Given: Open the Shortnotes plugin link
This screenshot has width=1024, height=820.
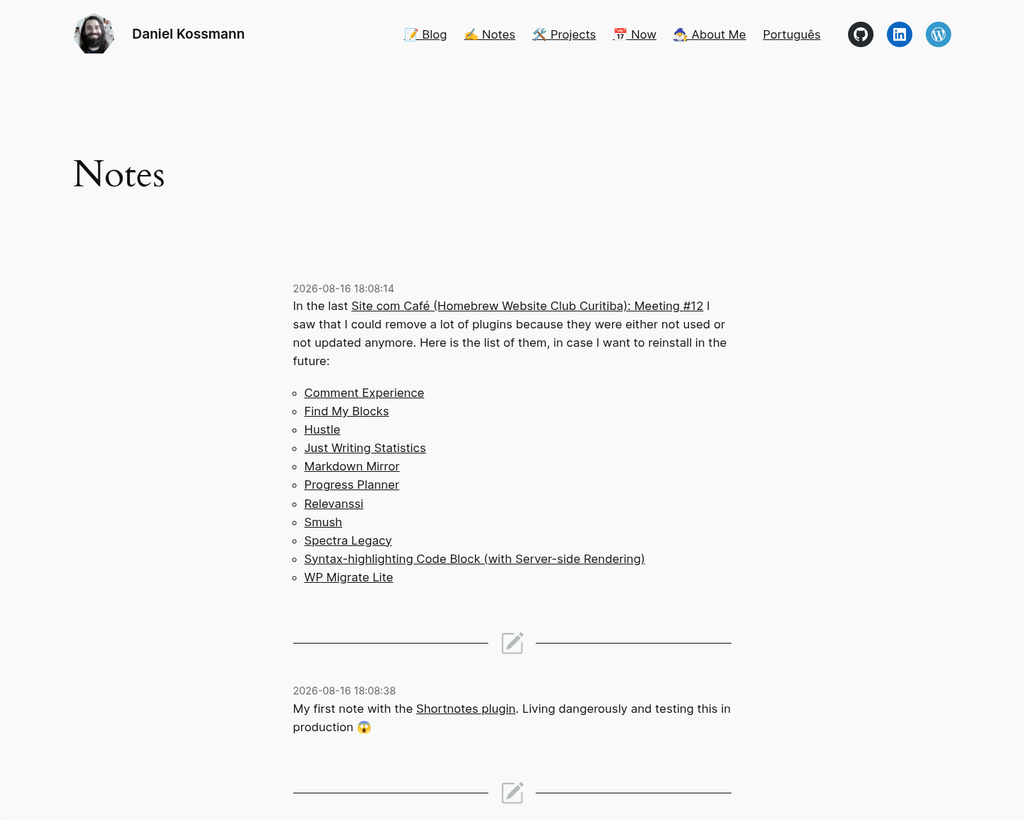Looking at the screenshot, I should 466,708.
